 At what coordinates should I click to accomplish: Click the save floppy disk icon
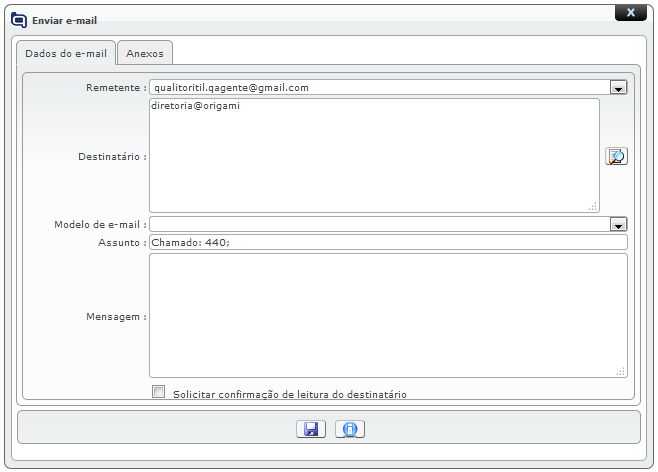click(x=311, y=429)
